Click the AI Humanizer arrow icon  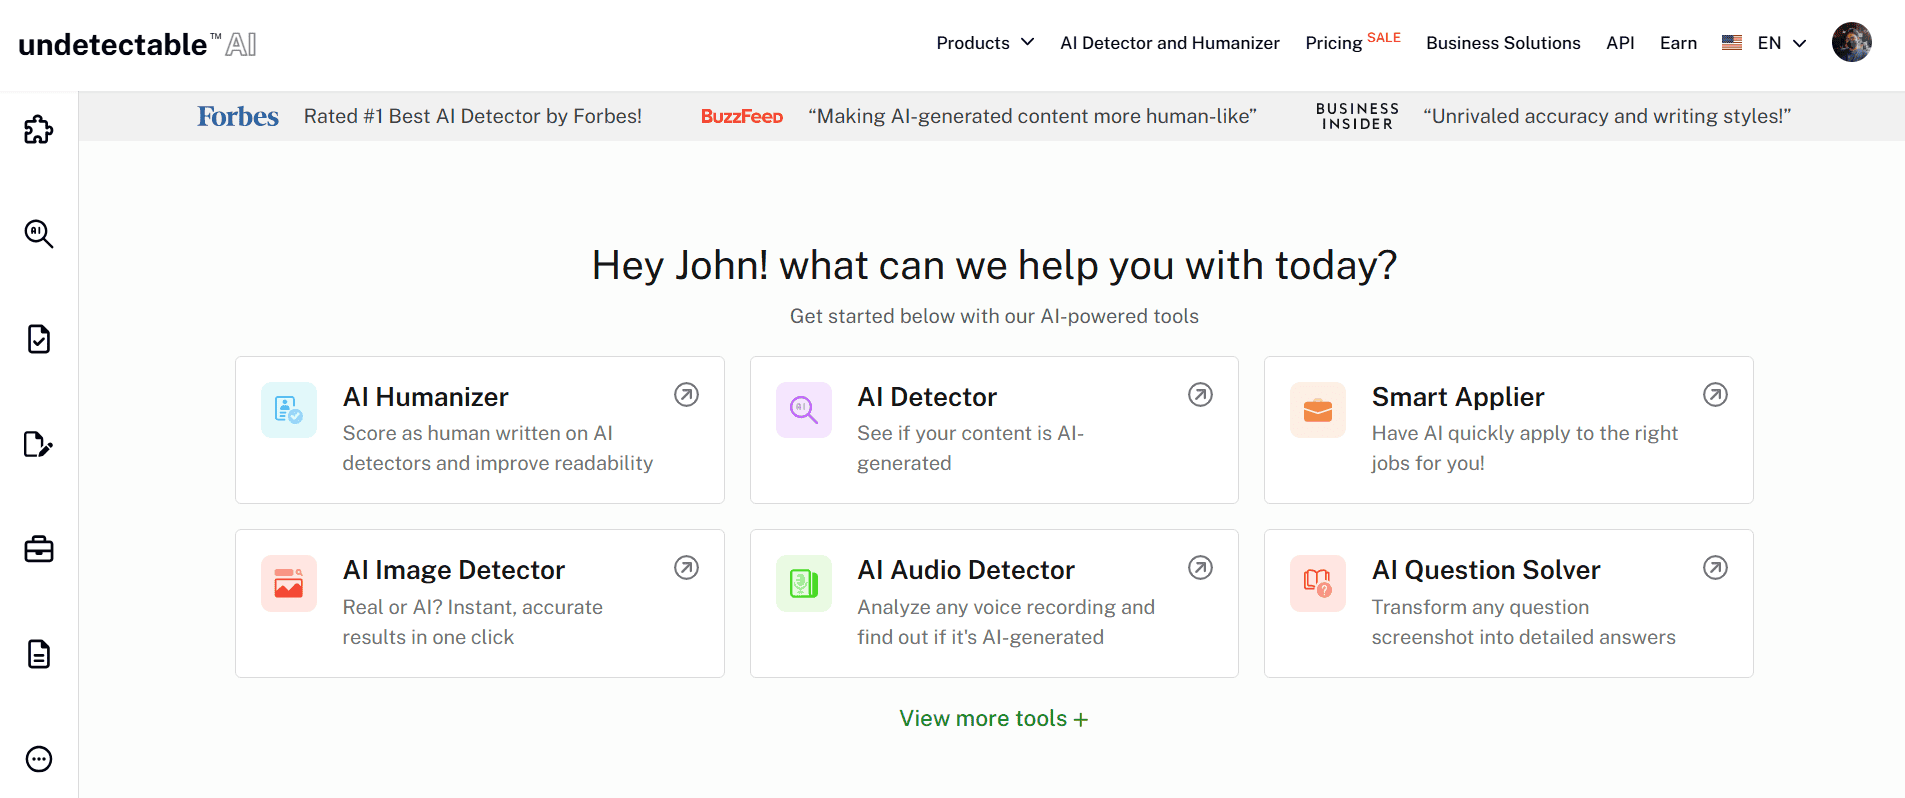point(686,395)
